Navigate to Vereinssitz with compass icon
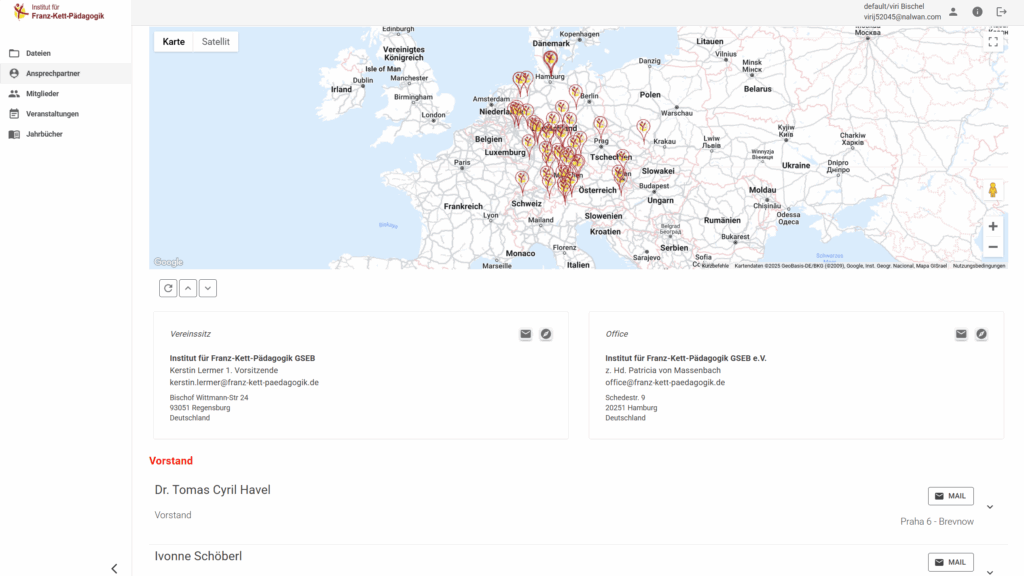The width and height of the screenshot is (1024, 576). (x=546, y=334)
